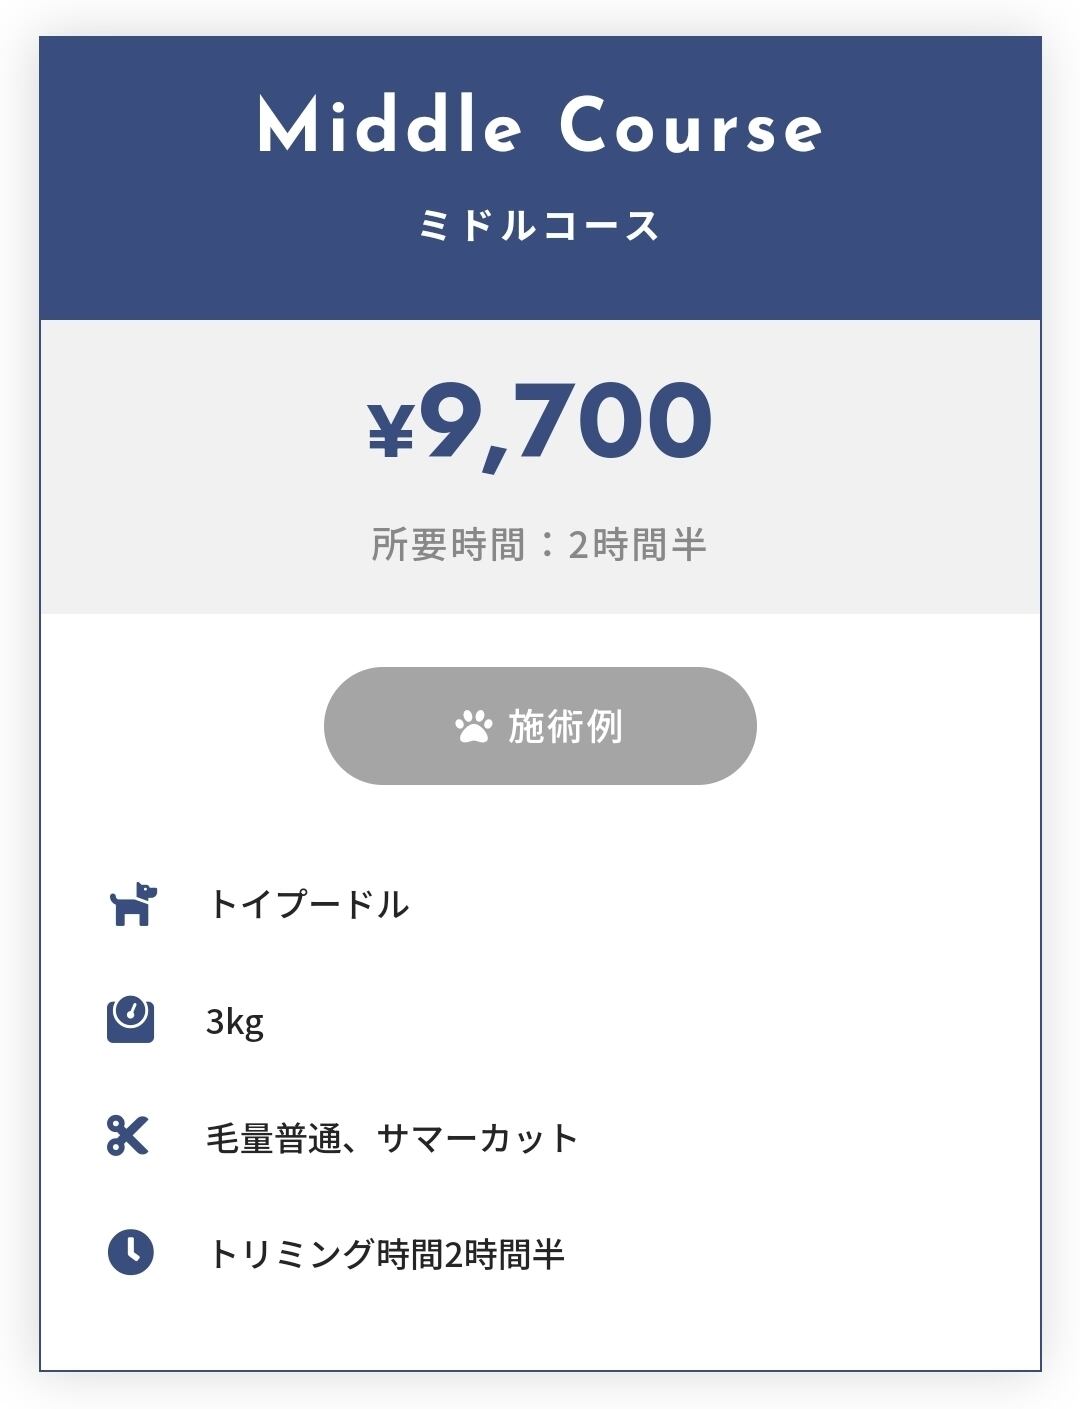1080x1409 pixels.
Task: Click the 3kg weight text
Action: pyautogui.click(x=235, y=1021)
